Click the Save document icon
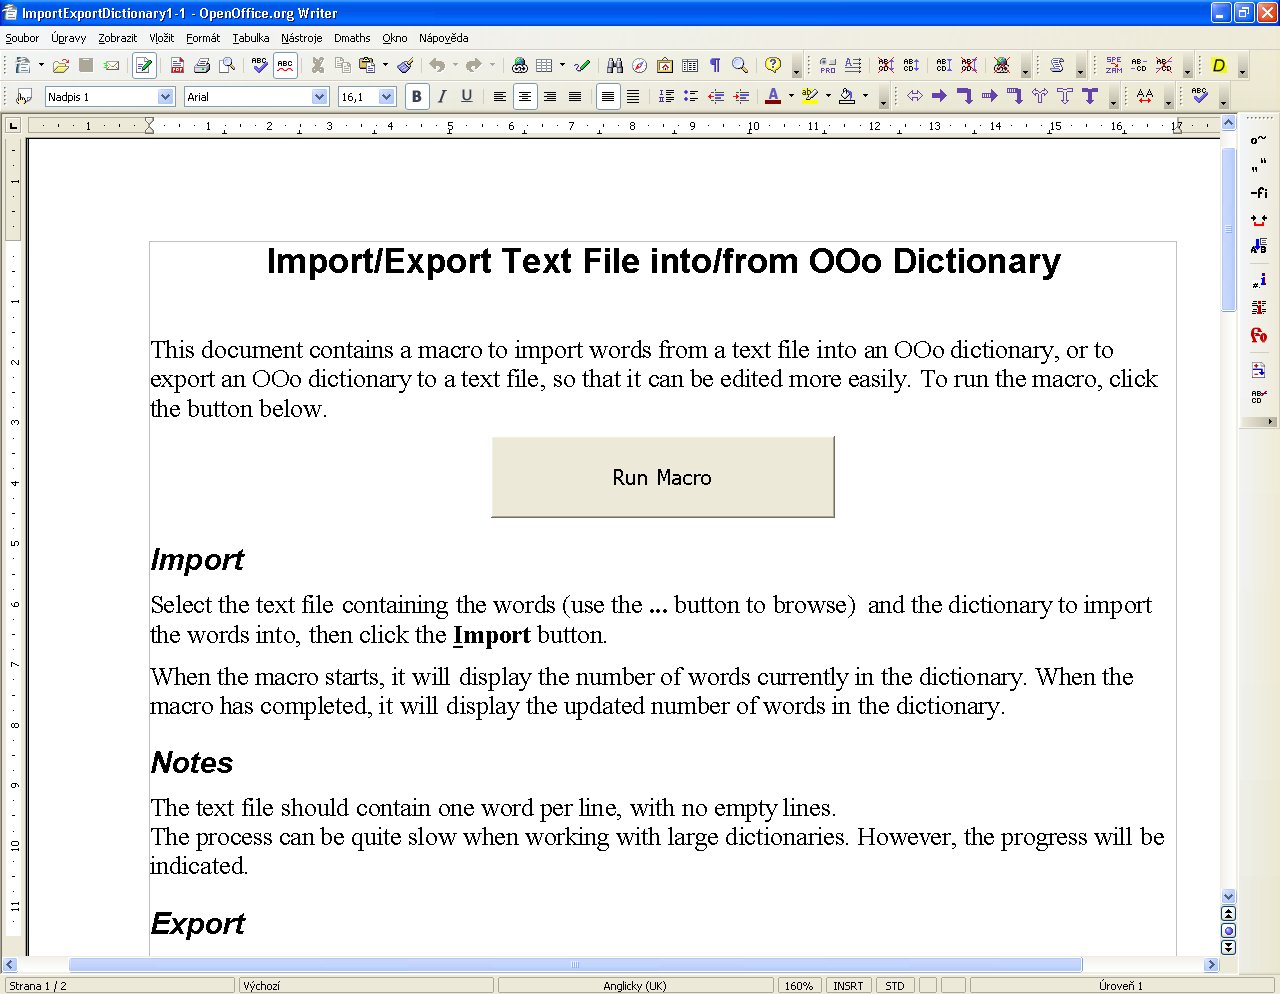The image size is (1280, 994). [x=86, y=65]
